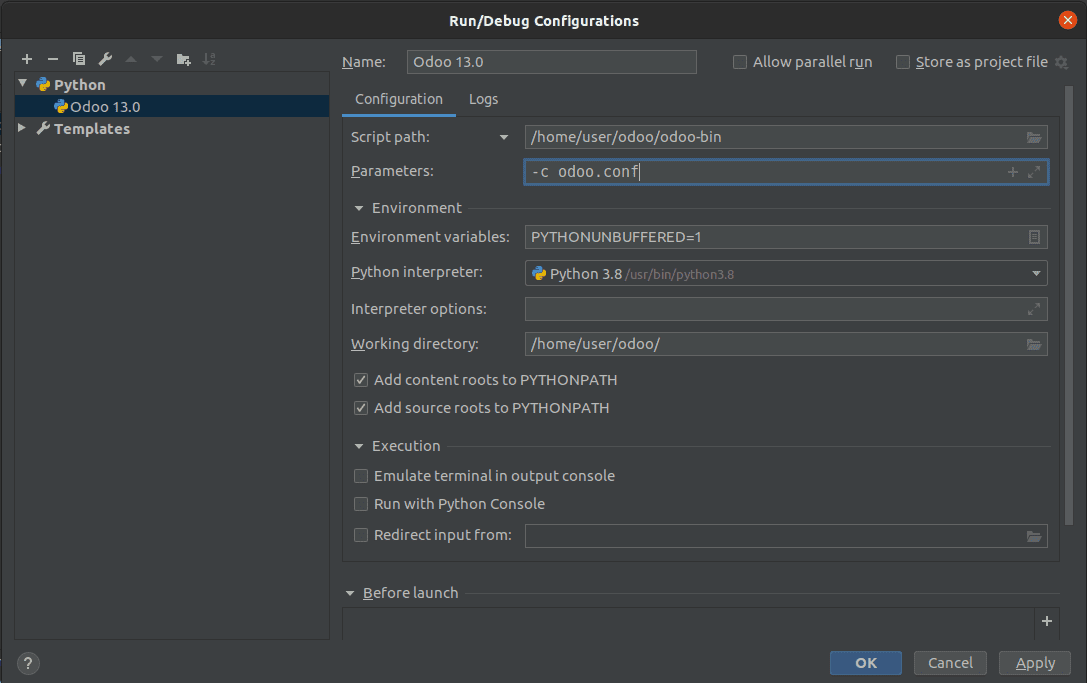Collapse the Python tree node
1087x683 pixels.
click(x=23, y=83)
